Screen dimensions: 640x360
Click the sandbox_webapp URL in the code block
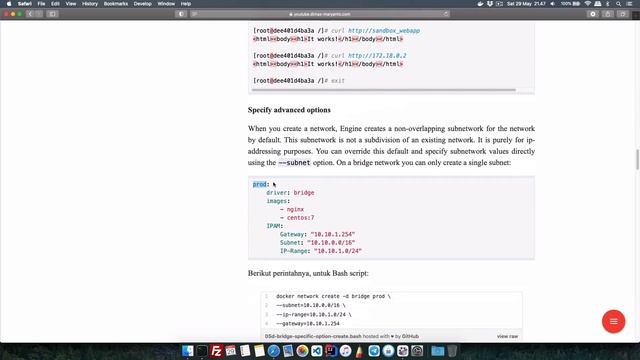(x=384, y=31)
